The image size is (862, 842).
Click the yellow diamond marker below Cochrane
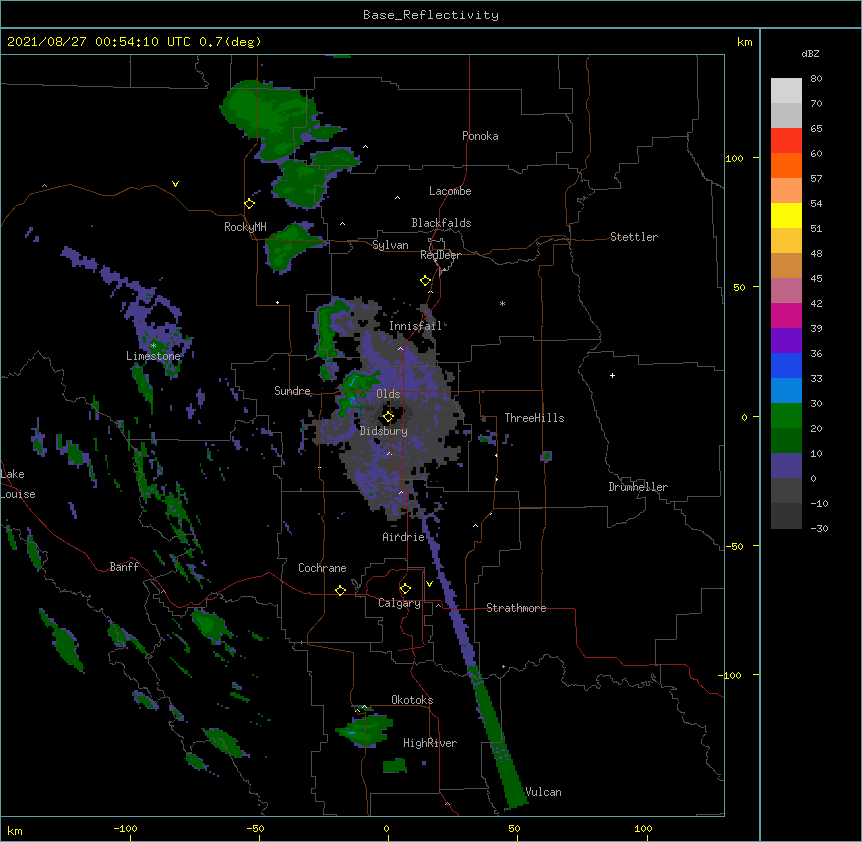pyautogui.click(x=340, y=590)
